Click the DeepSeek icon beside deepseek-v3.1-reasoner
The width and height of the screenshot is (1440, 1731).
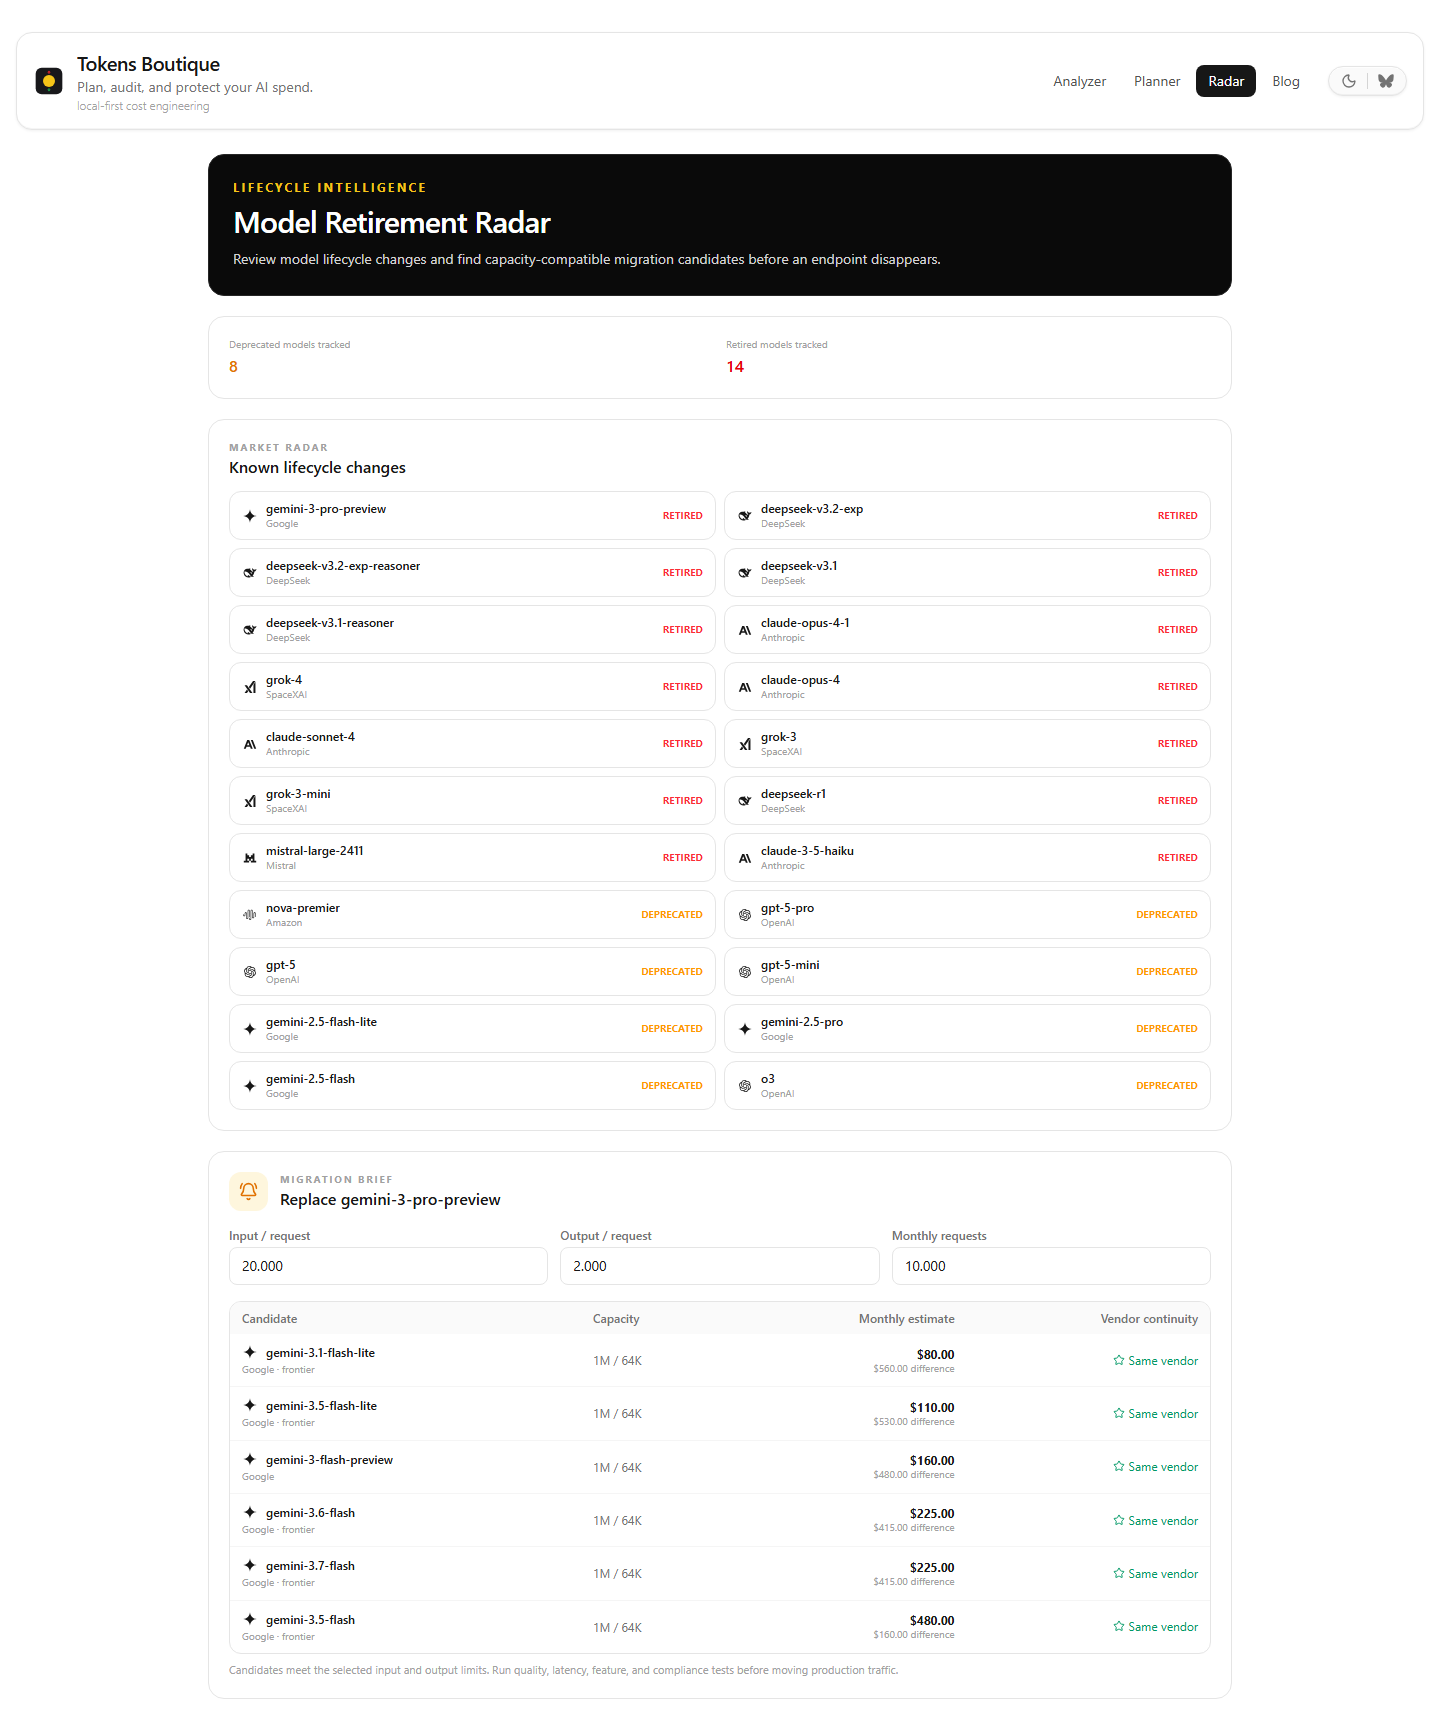coord(250,630)
